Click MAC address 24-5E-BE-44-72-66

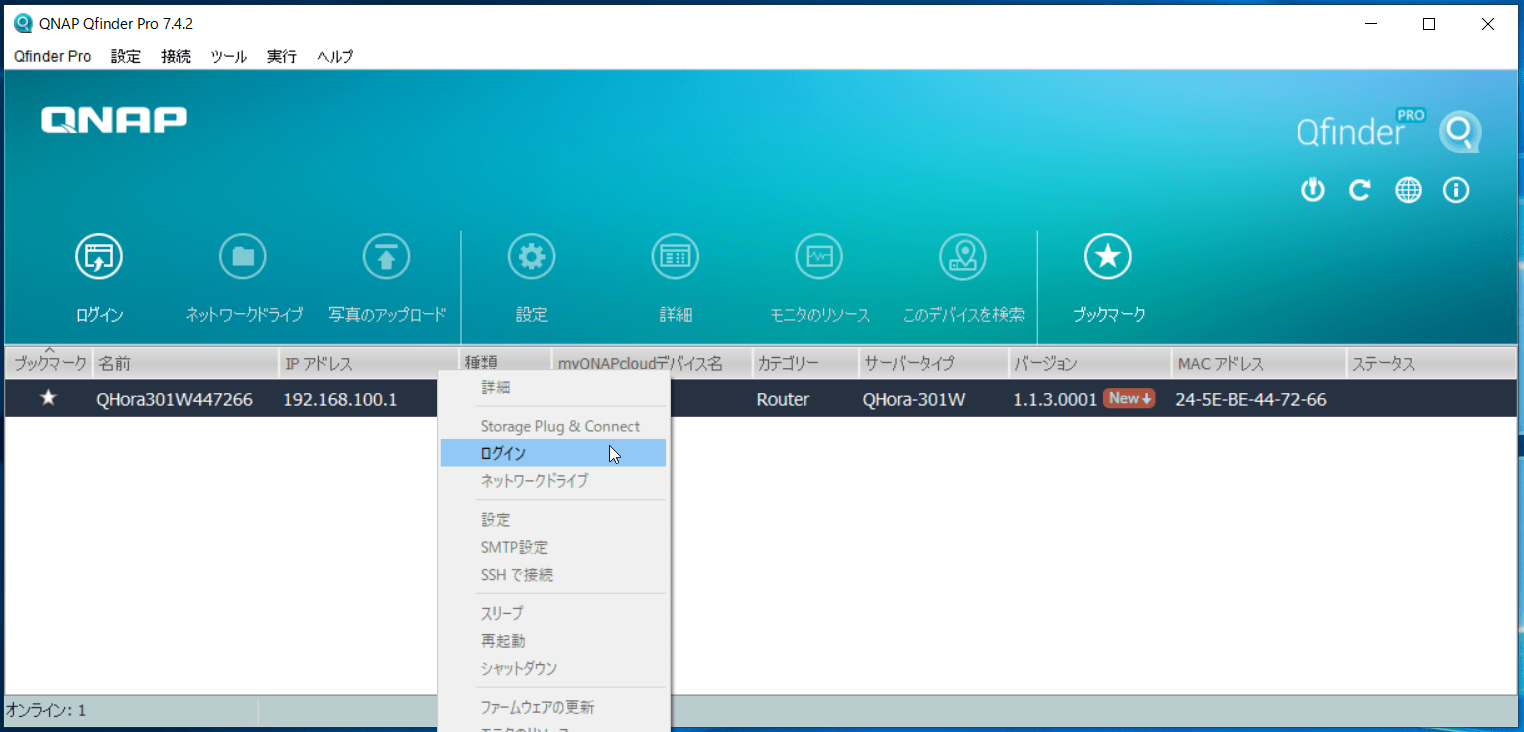(1251, 400)
